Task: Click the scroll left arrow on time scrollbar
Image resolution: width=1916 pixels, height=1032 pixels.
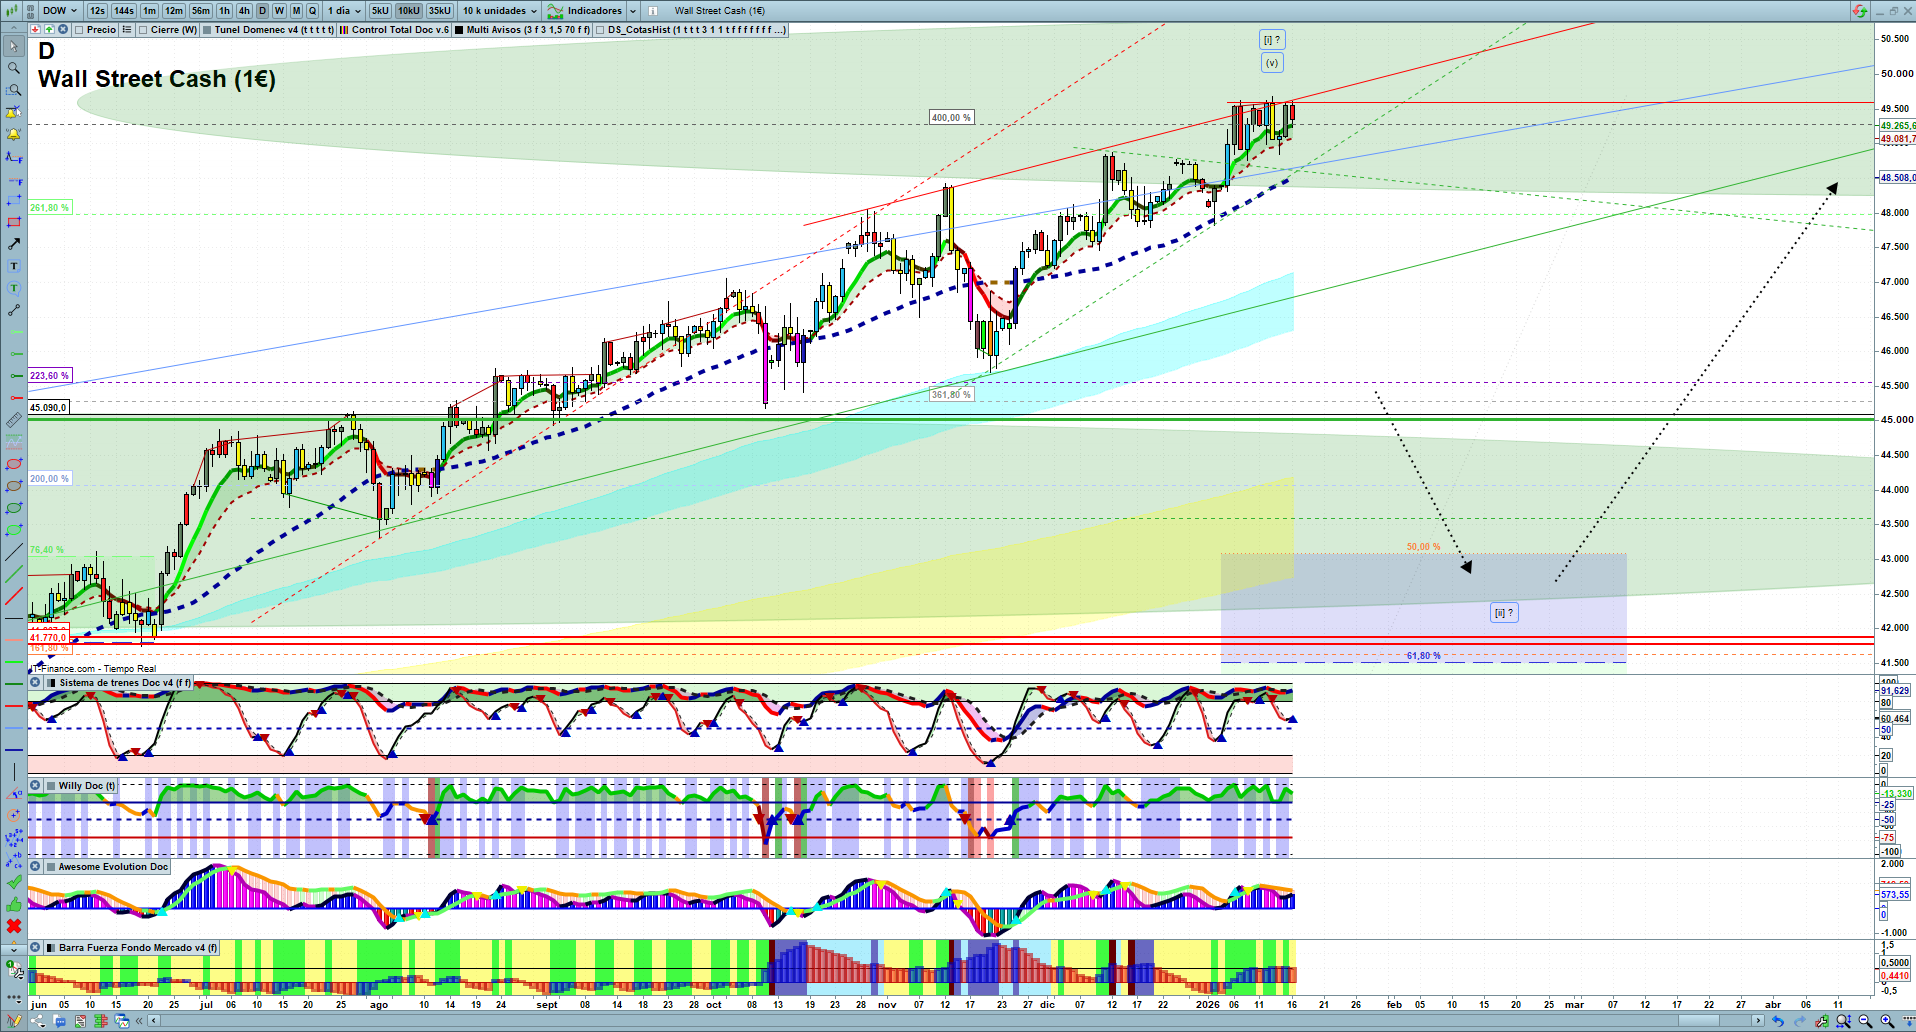Action: click(x=153, y=1021)
